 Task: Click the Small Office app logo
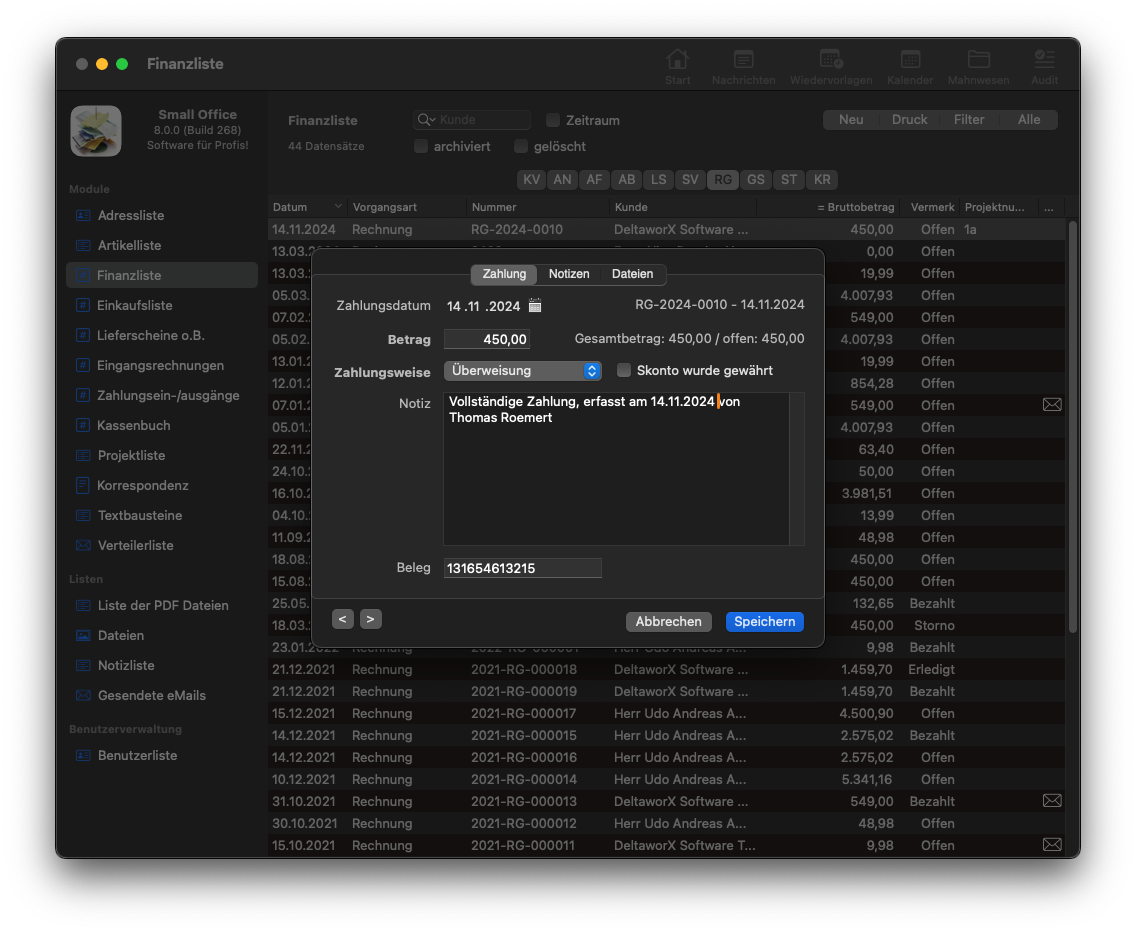click(x=96, y=131)
